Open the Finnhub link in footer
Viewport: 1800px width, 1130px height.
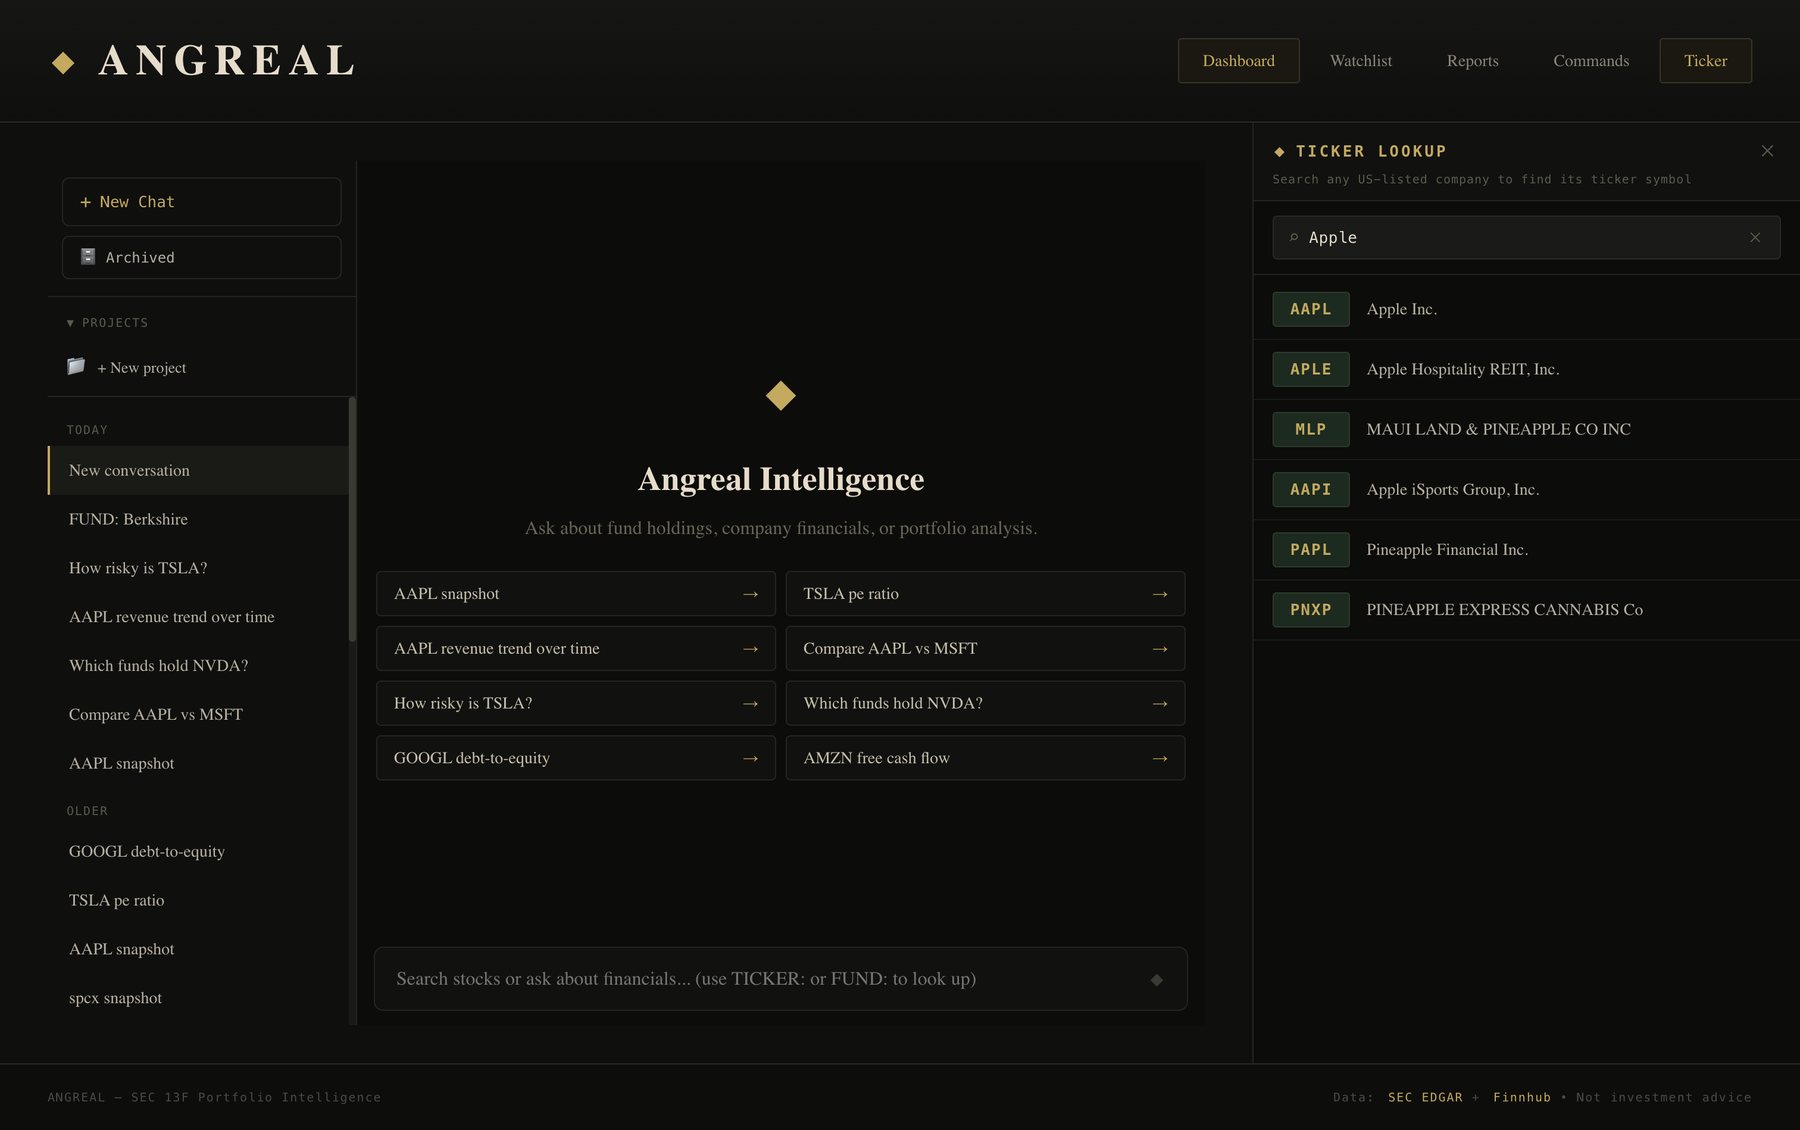coord(1522,1098)
